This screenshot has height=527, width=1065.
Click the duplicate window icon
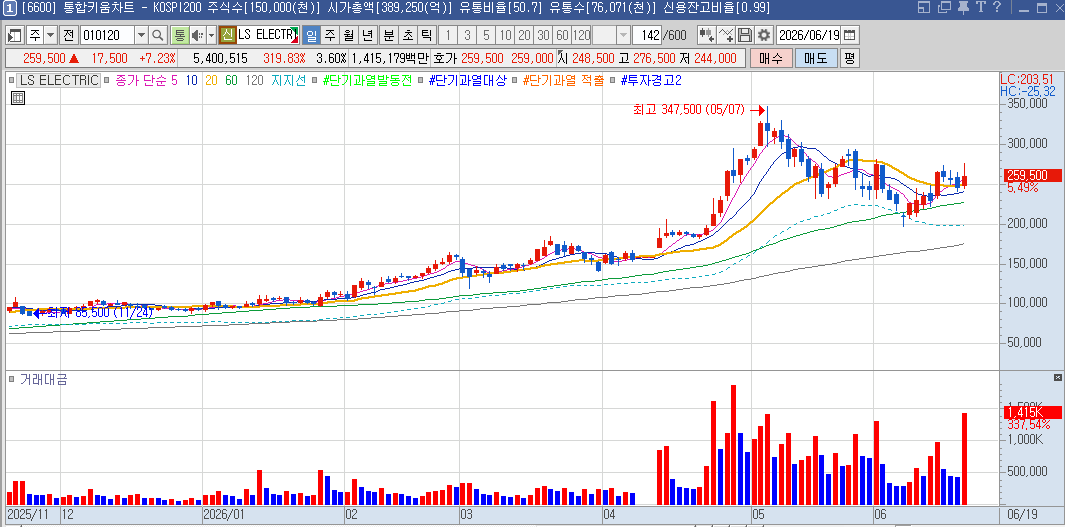943,7
